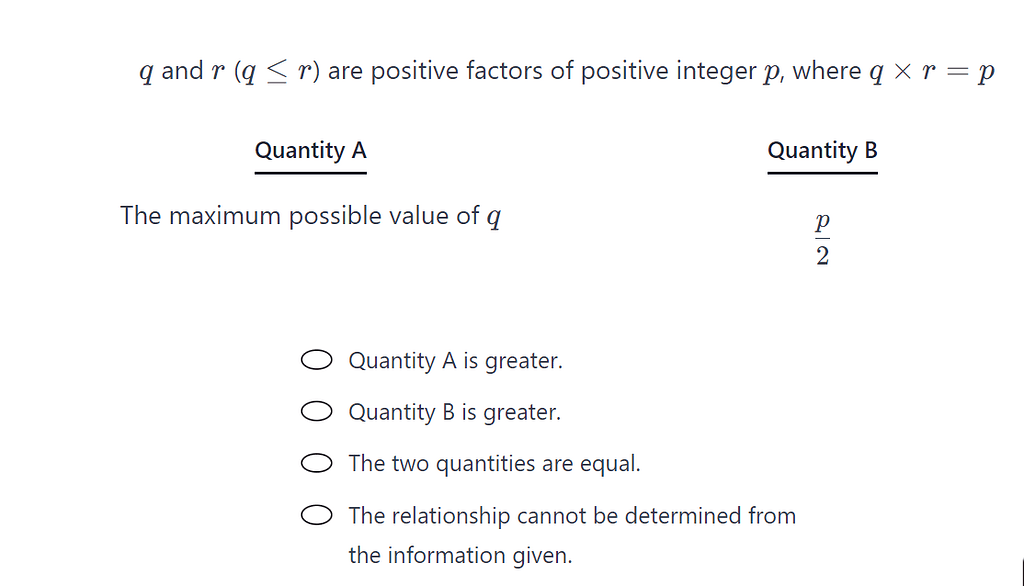
Task: Click the text 'Quantity A is greater'
Action: 455,360
